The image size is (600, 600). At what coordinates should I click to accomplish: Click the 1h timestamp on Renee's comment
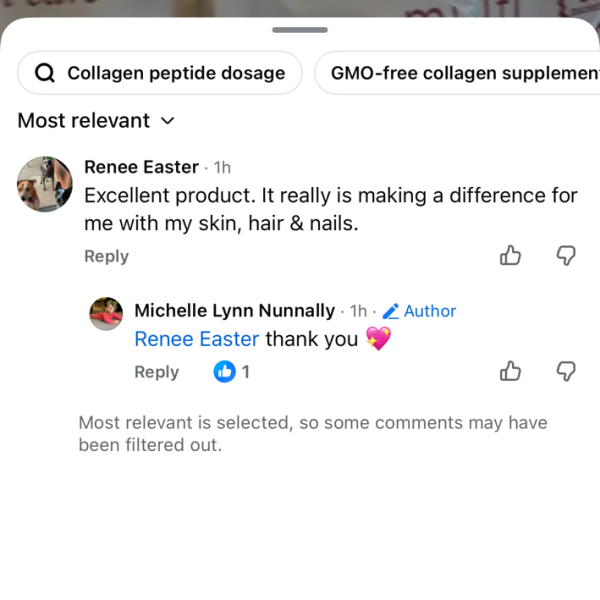point(222,167)
